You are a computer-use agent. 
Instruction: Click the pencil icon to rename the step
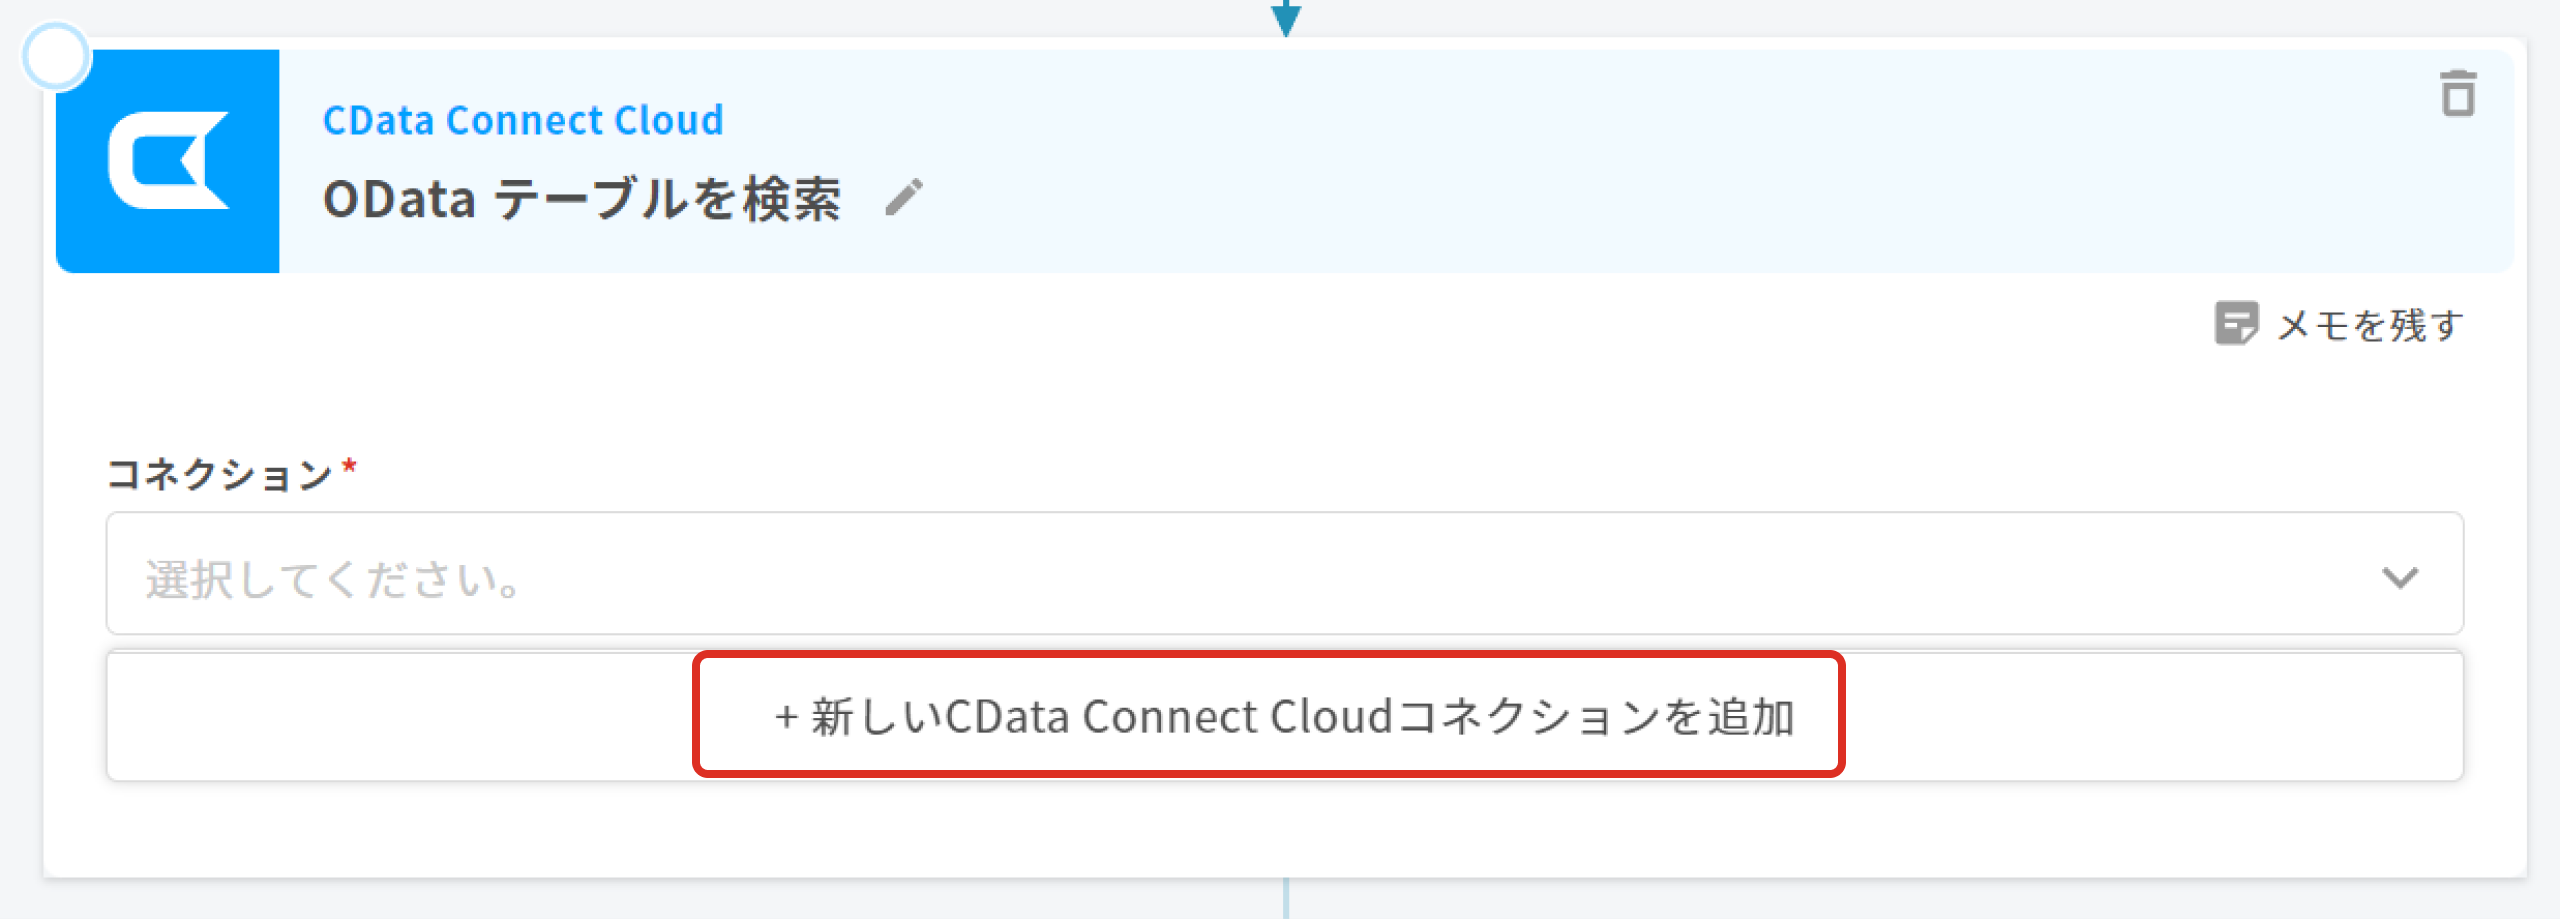[x=904, y=197]
